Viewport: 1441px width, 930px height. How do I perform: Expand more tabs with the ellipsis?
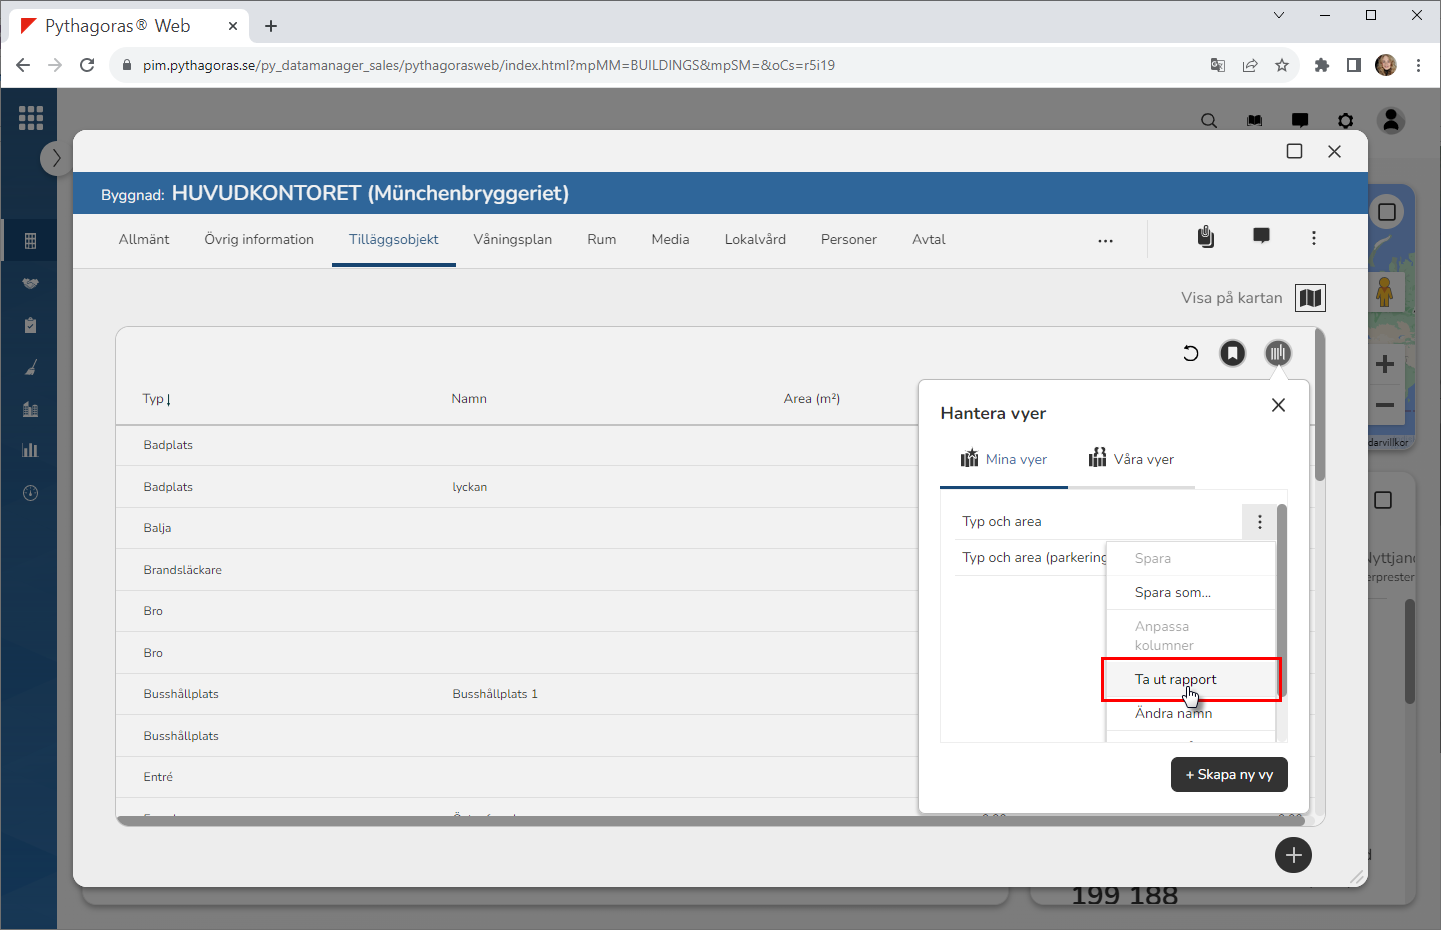1105,241
